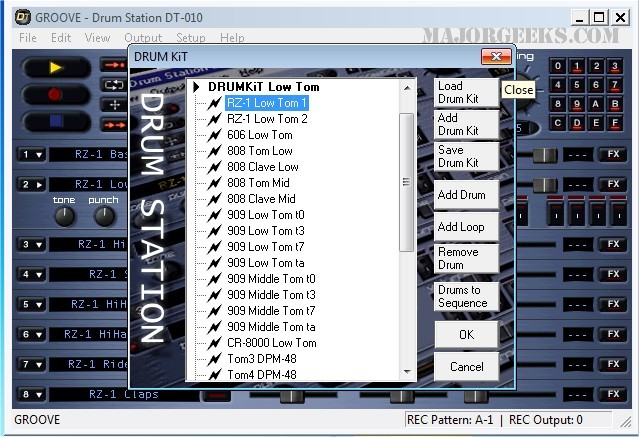
Task: Open the Setup menu
Action: coord(191,38)
